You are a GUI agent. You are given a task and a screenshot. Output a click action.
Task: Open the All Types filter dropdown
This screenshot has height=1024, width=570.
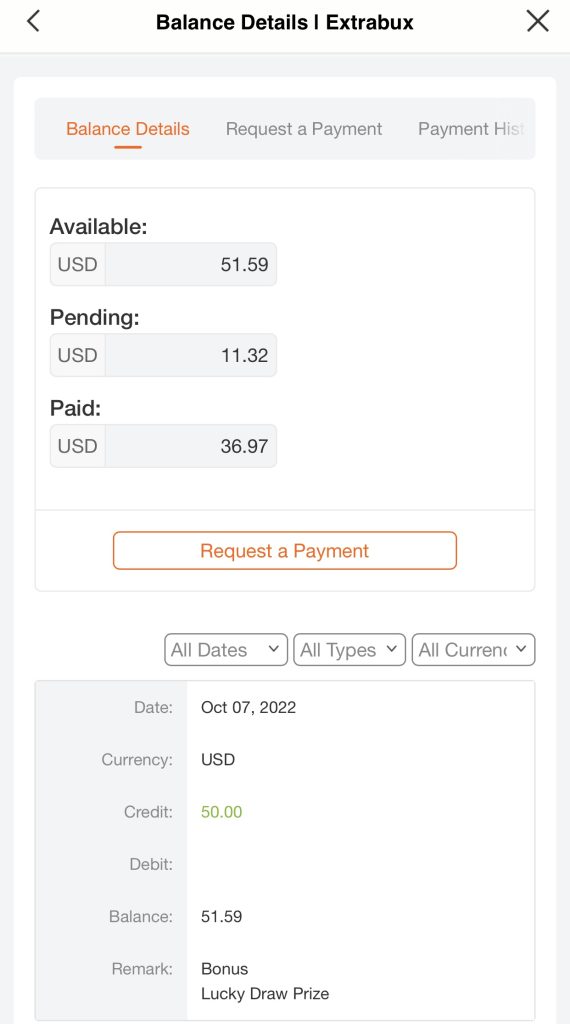pyautogui.click(x=349, y=650)
